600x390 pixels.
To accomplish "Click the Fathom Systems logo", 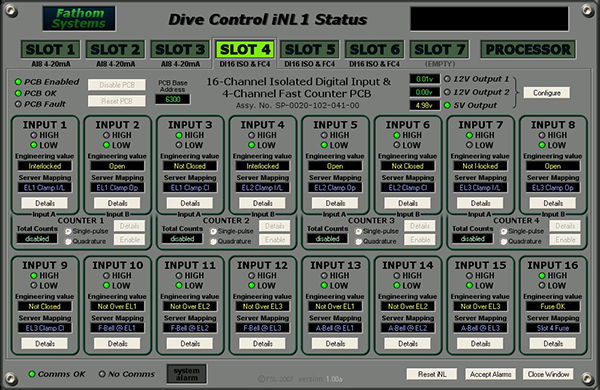I will pyautogui.click(x=79, y=18).
